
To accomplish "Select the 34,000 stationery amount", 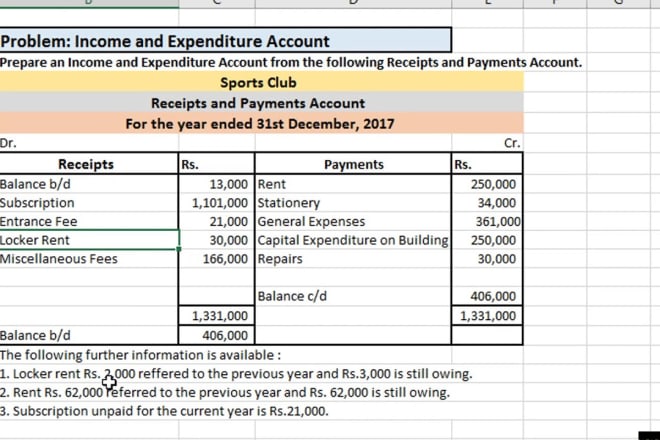I will click(x=487, y=203).
